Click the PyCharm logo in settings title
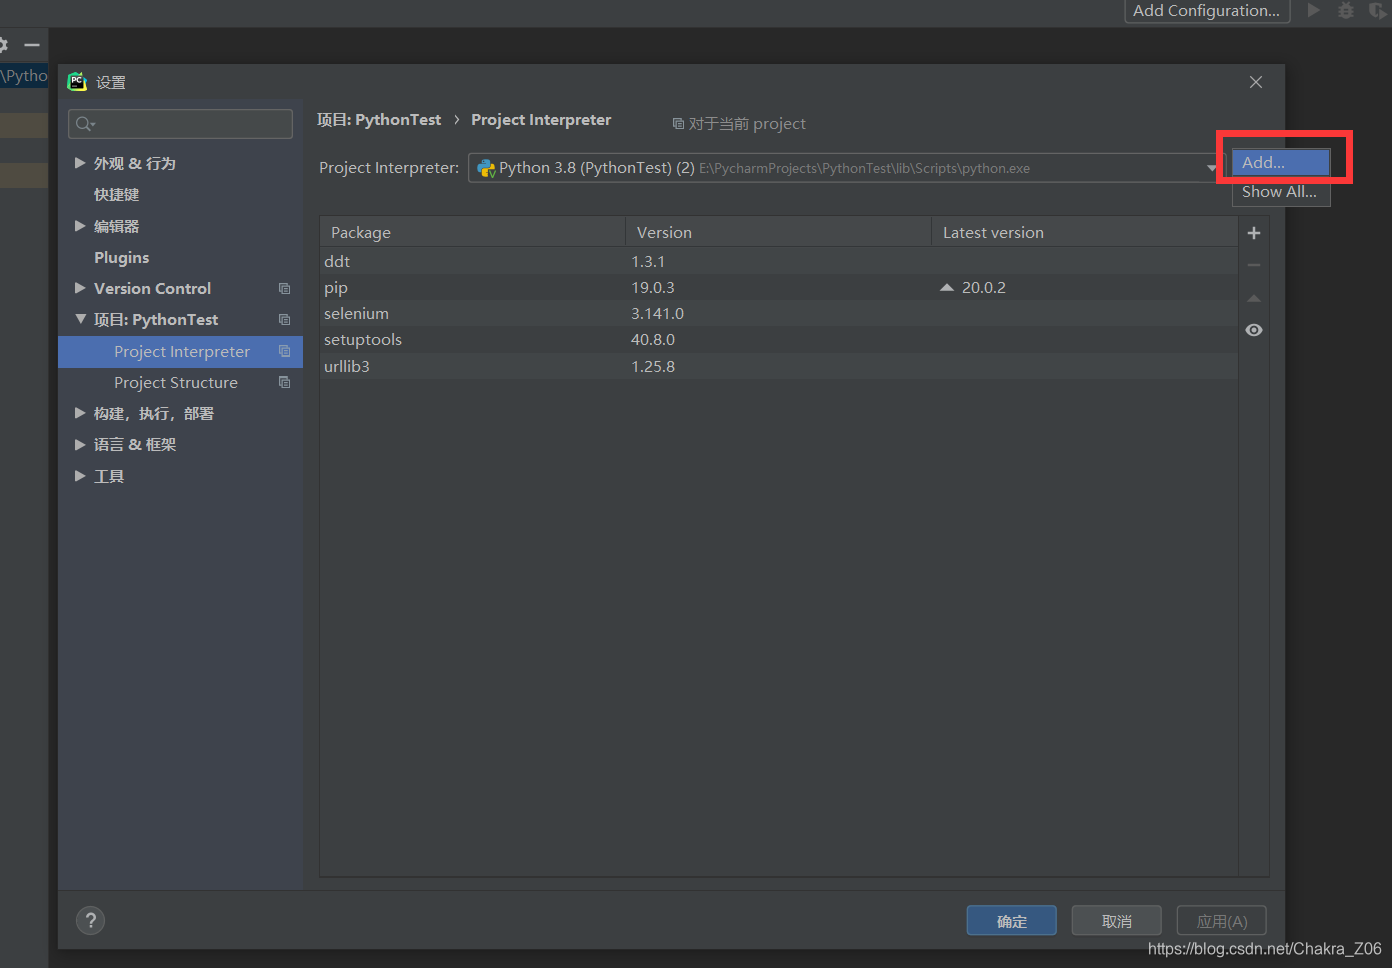 [x=77, y=82]
